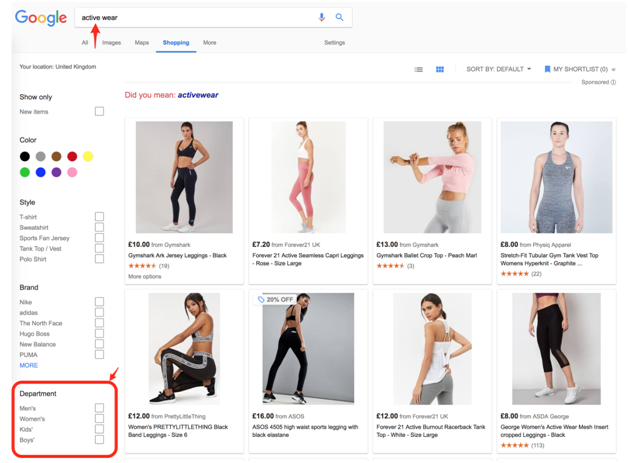
Task: Click inside the search input field
Action: click(x=190, y=17)
